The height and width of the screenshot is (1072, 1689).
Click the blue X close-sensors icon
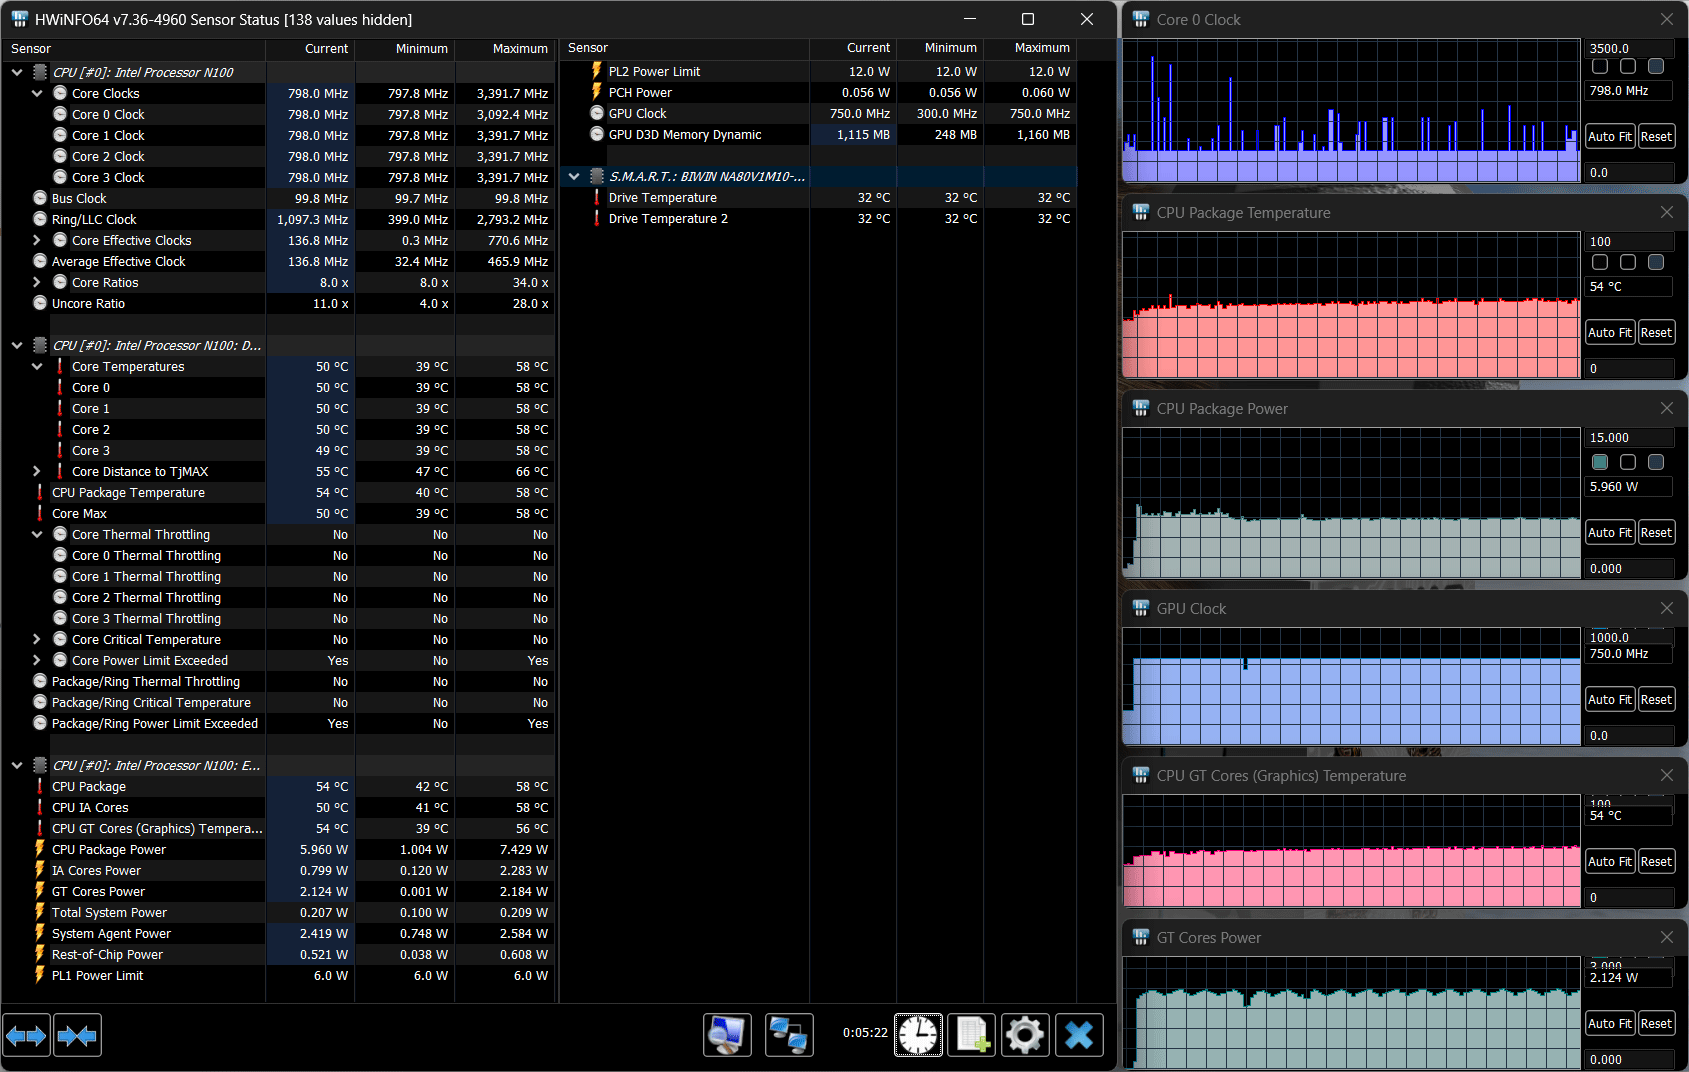click(1079, 1035)
